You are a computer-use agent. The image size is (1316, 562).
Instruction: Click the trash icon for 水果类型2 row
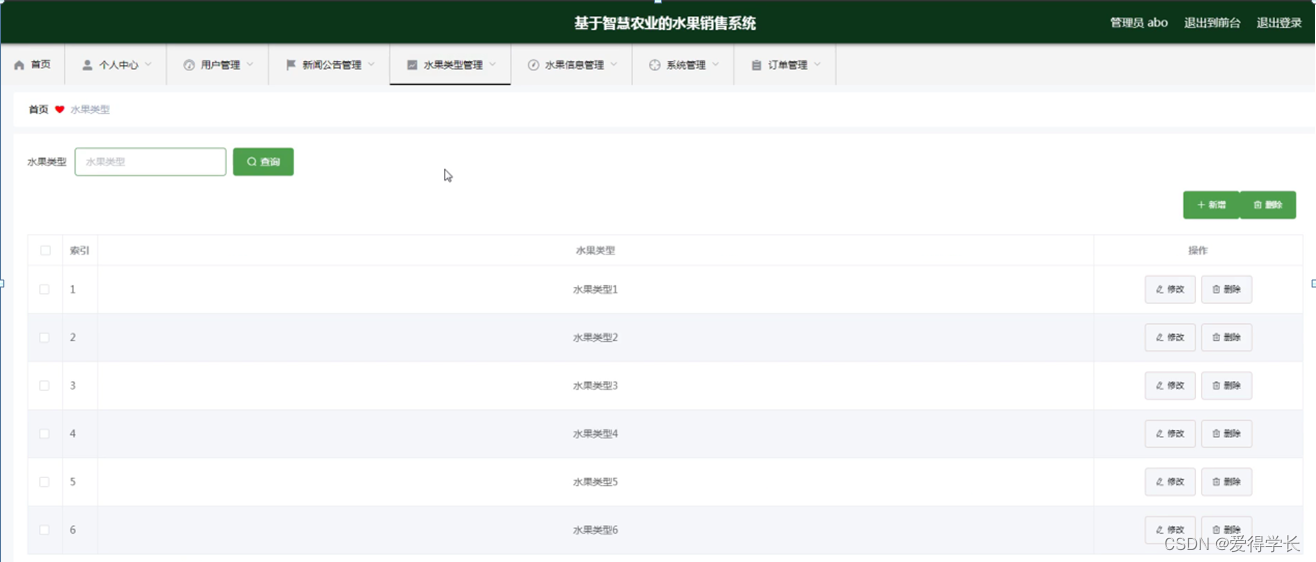tap(1216, 338)
